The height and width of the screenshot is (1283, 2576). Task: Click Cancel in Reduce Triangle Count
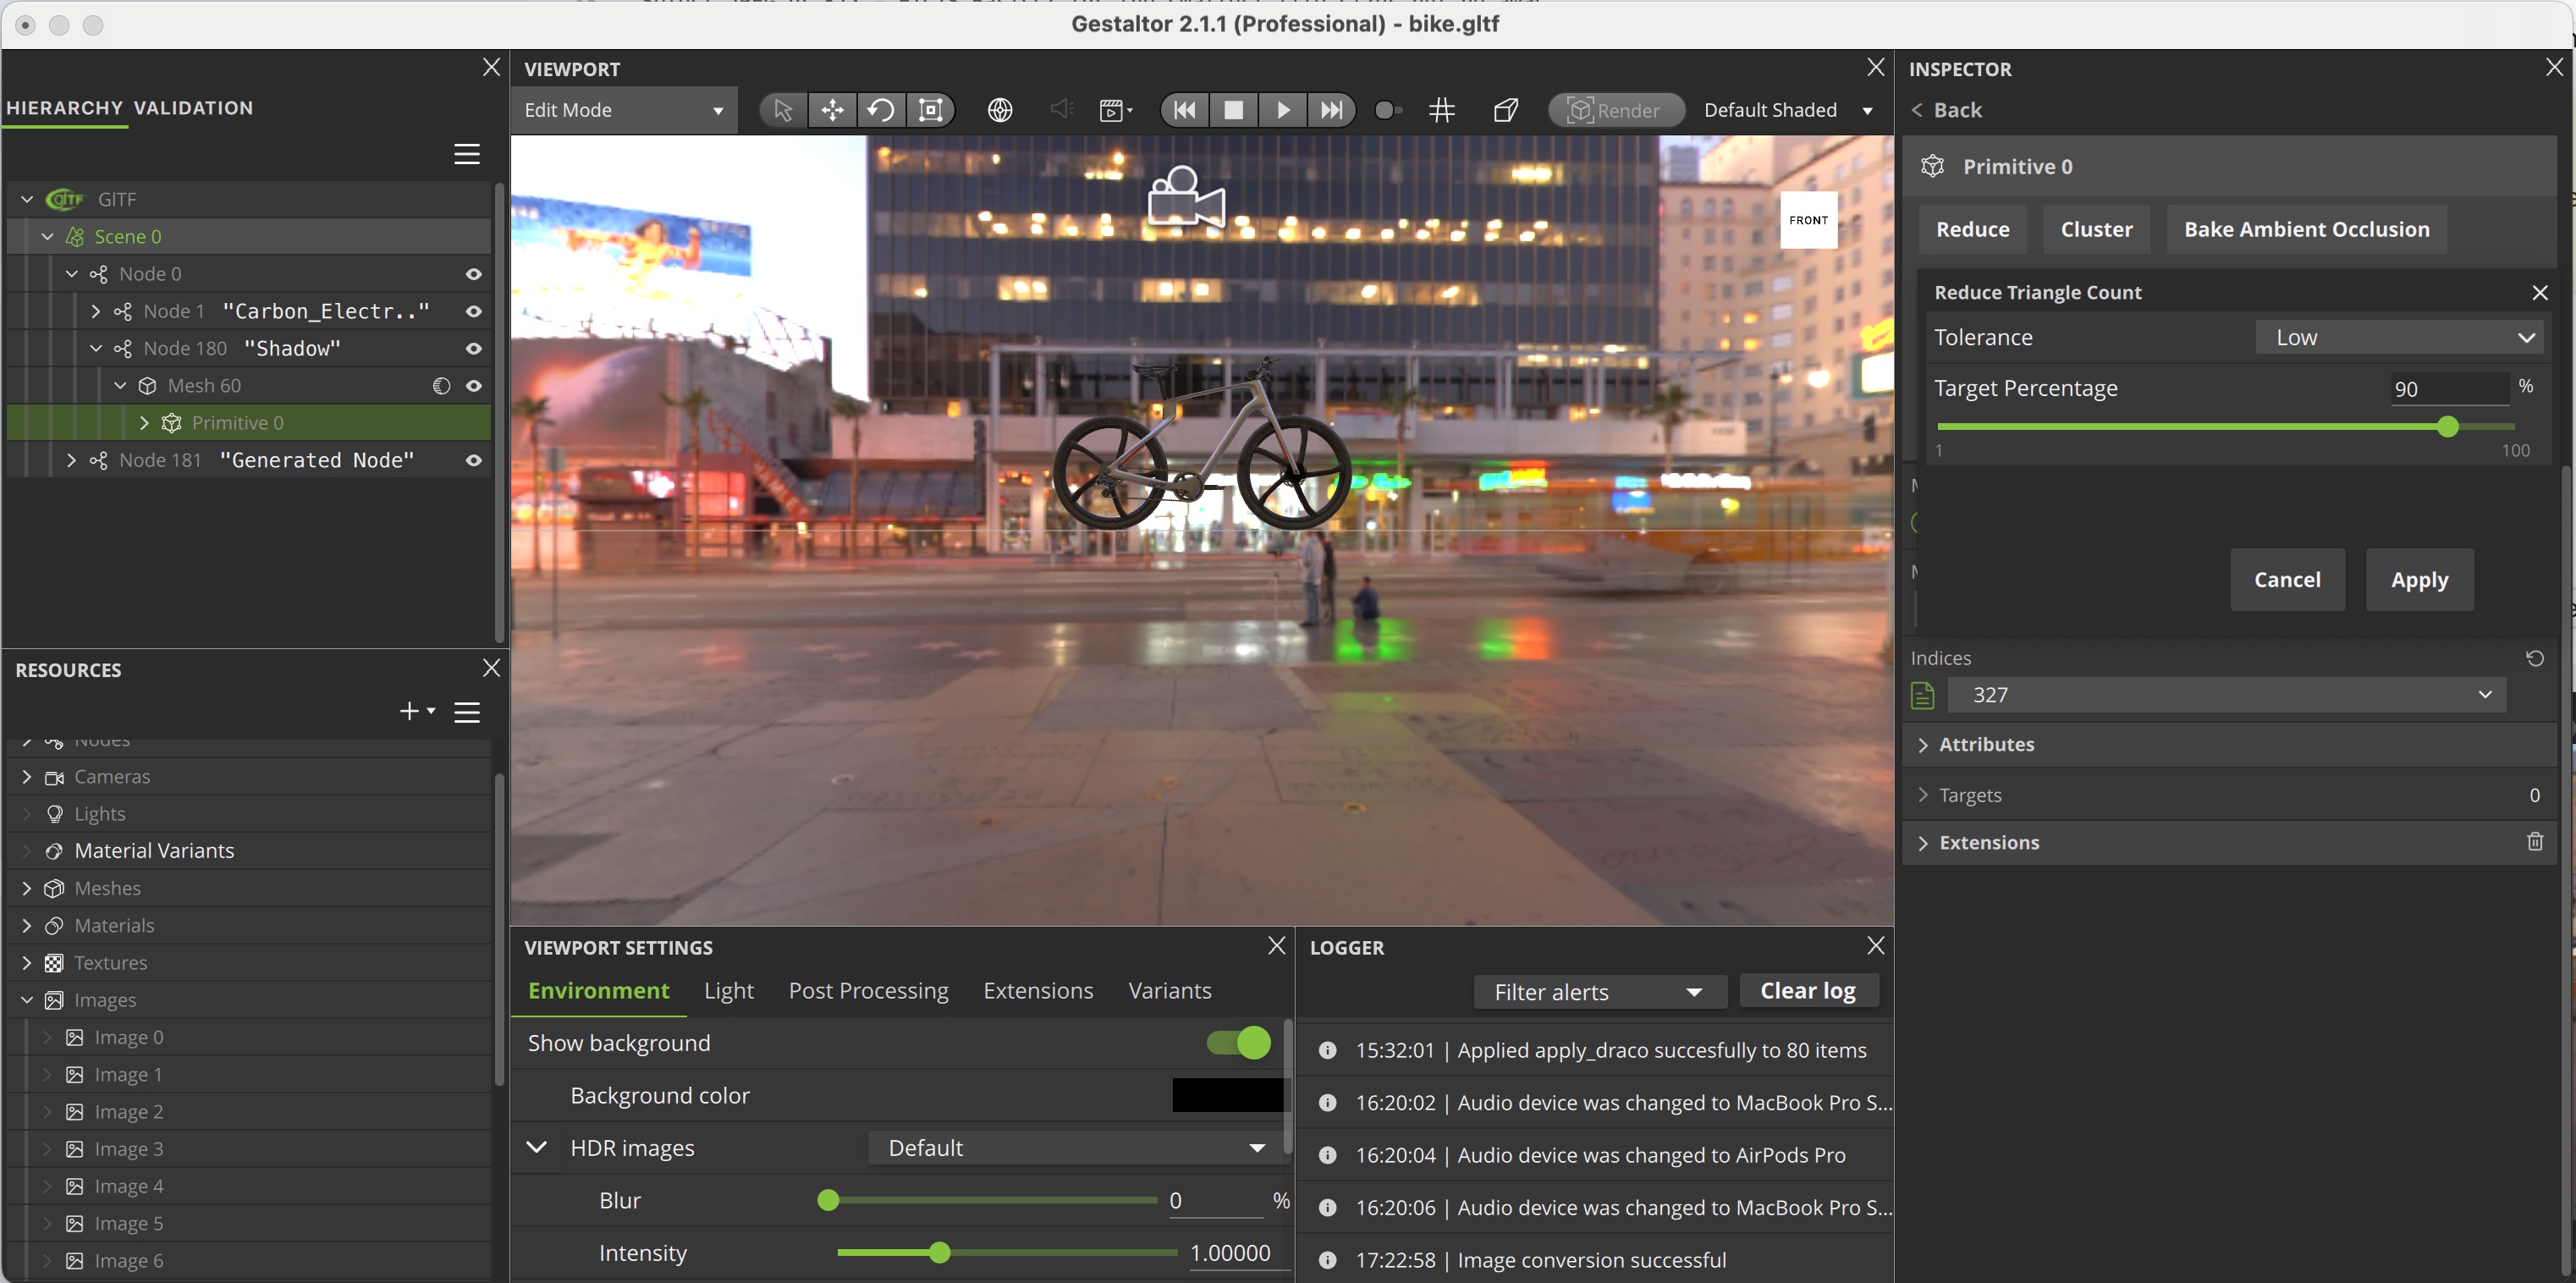point(2287,580)
